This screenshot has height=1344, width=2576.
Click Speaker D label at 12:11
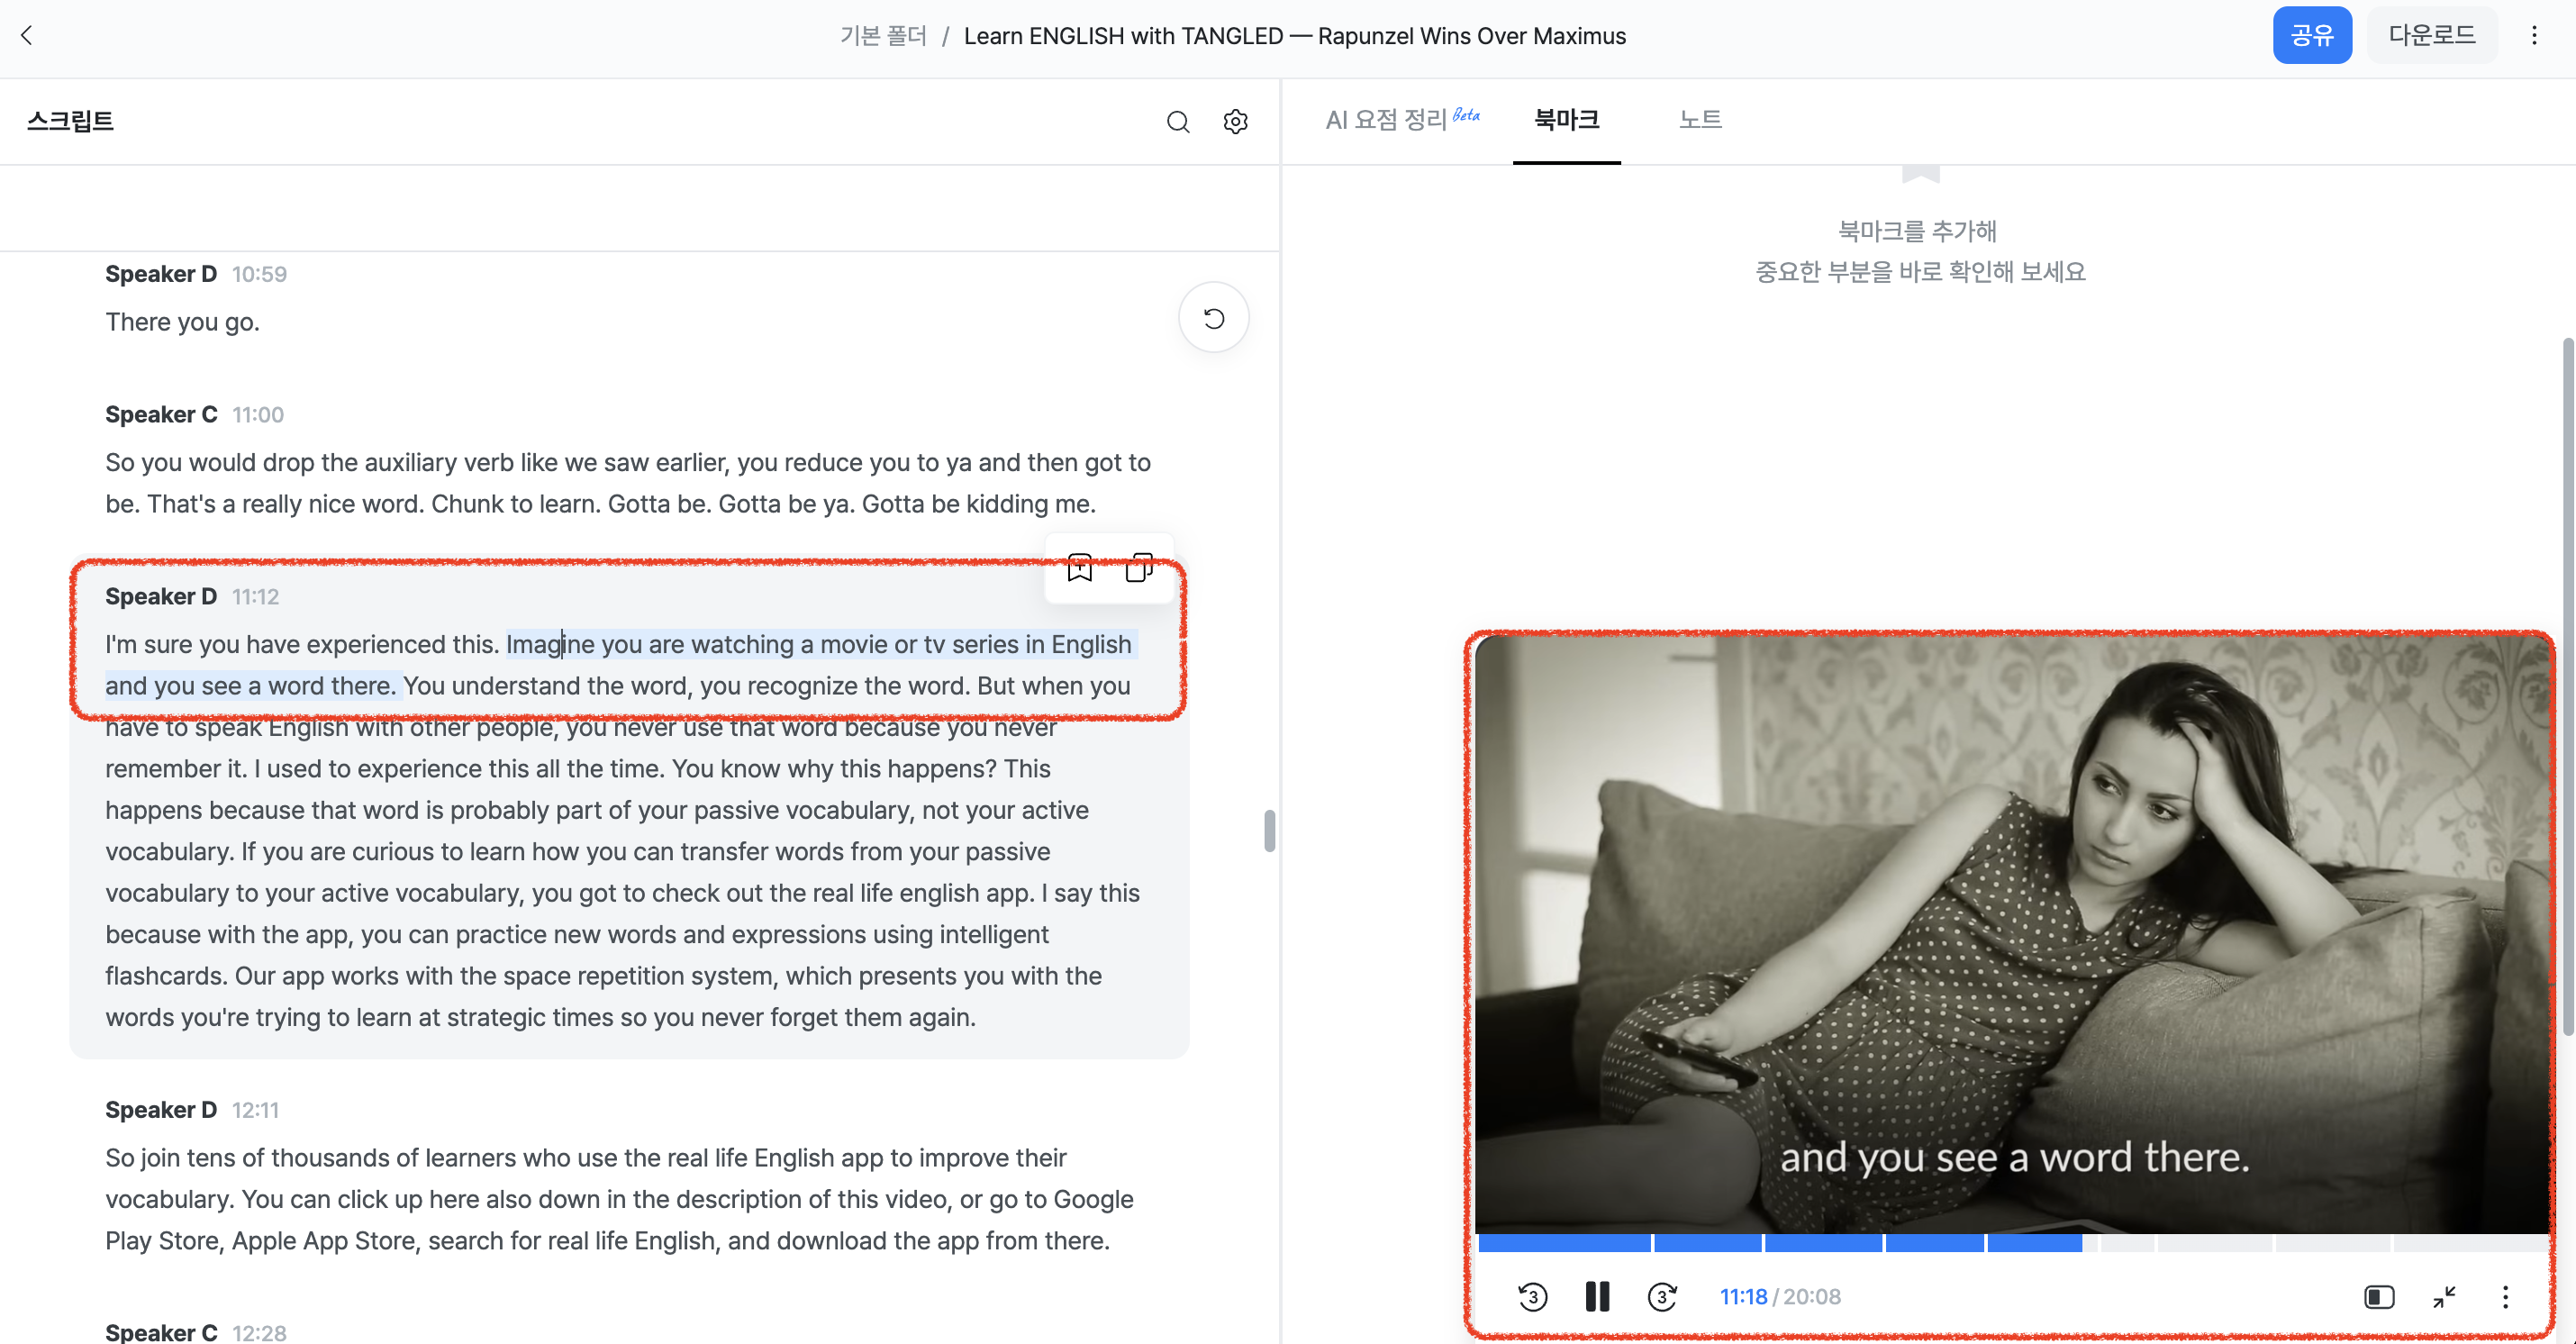point(161,1110)
